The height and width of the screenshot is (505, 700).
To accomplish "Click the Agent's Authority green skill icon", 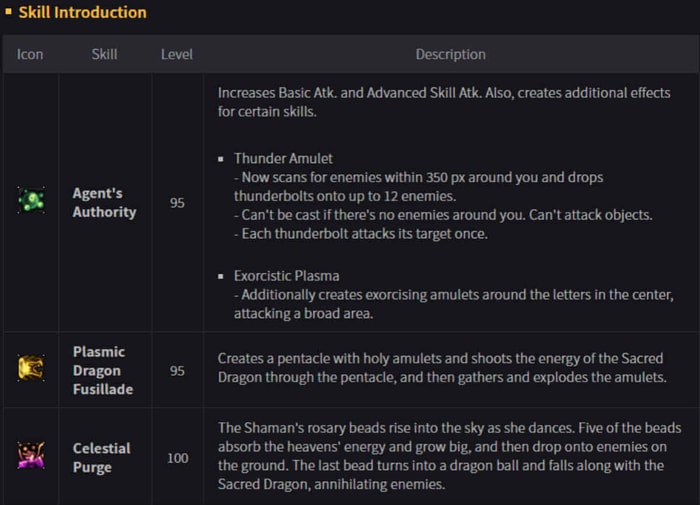I will tap(31, 200).
